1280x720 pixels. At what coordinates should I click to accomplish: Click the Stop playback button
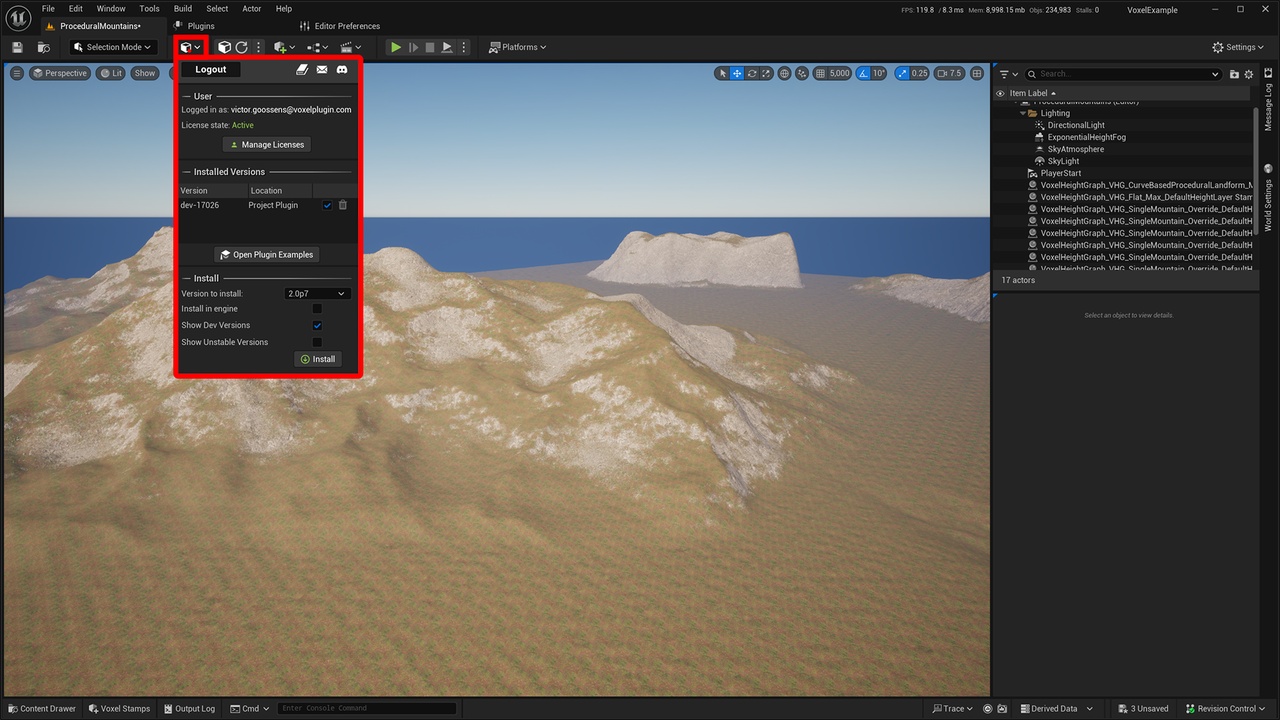[430, 47]
